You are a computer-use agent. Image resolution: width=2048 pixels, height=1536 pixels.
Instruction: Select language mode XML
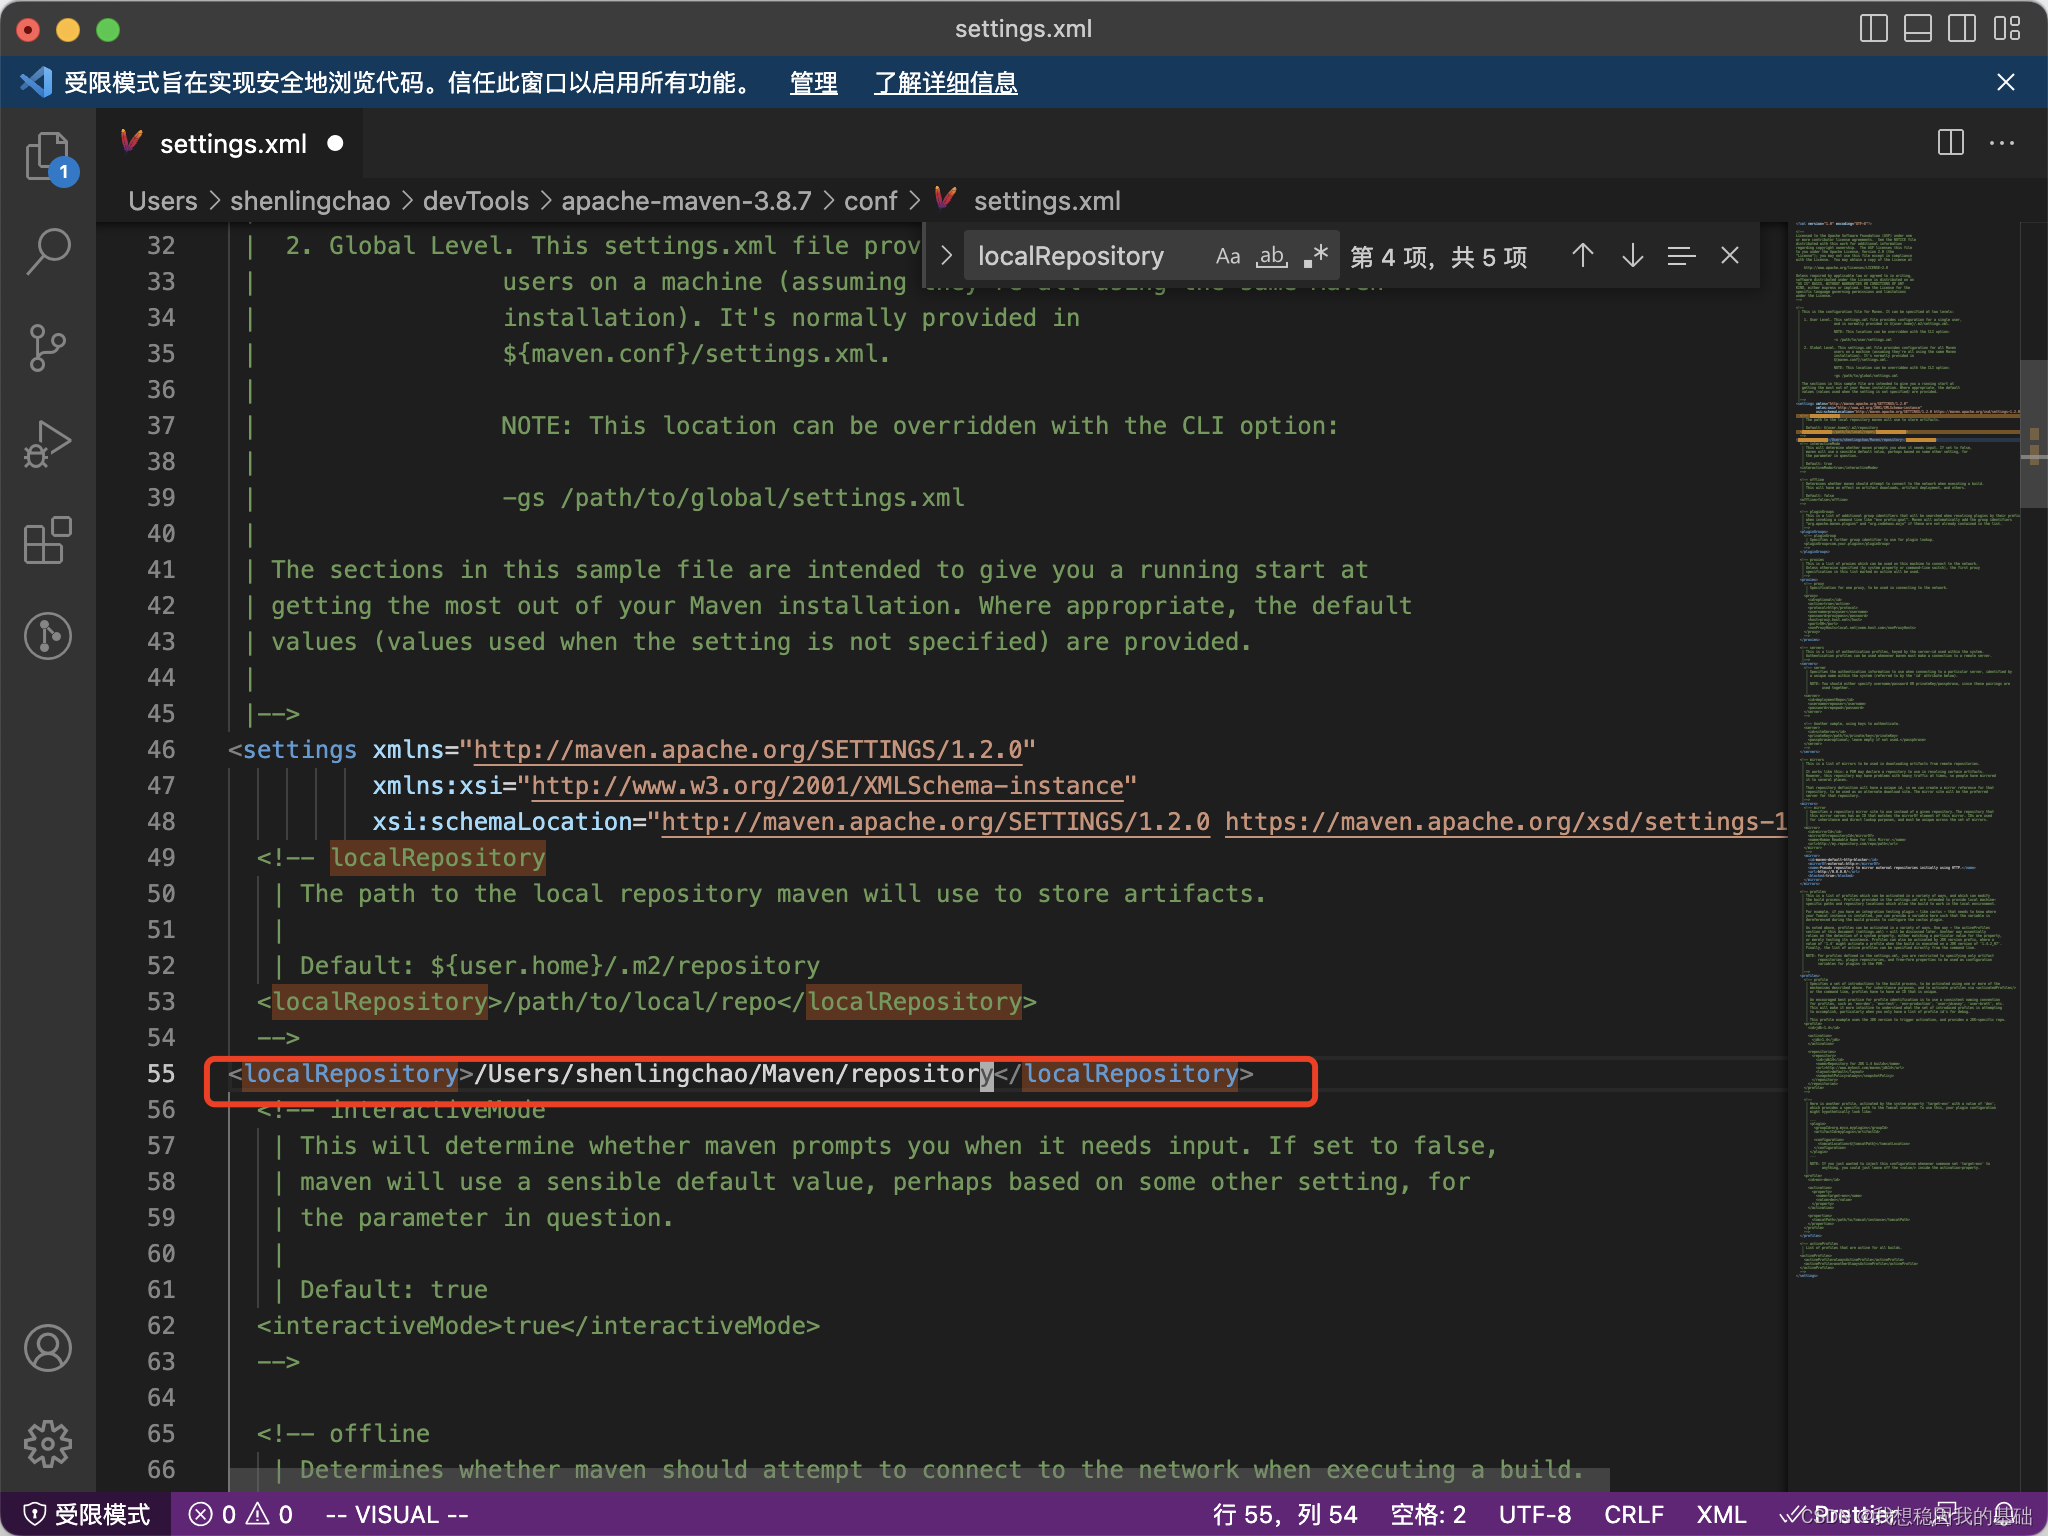click(x=1721, y=1514)
